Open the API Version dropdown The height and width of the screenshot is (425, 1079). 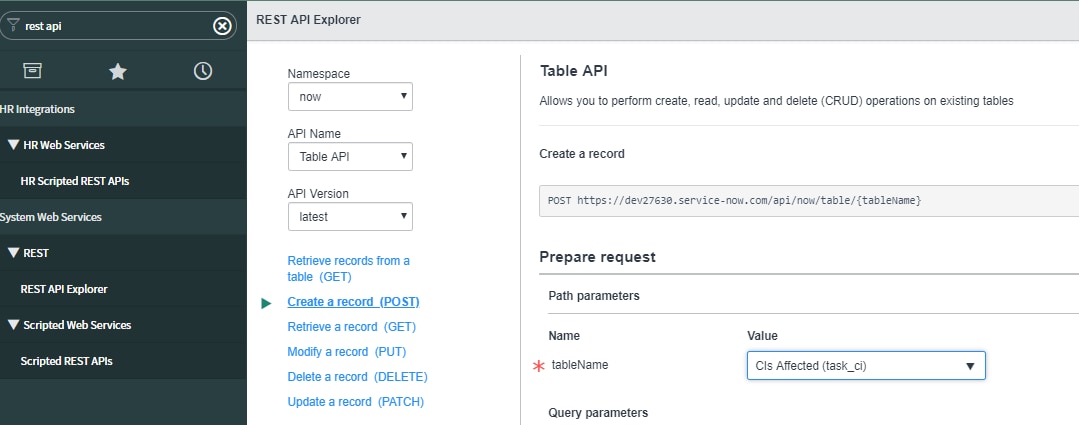tap(350, 217)
